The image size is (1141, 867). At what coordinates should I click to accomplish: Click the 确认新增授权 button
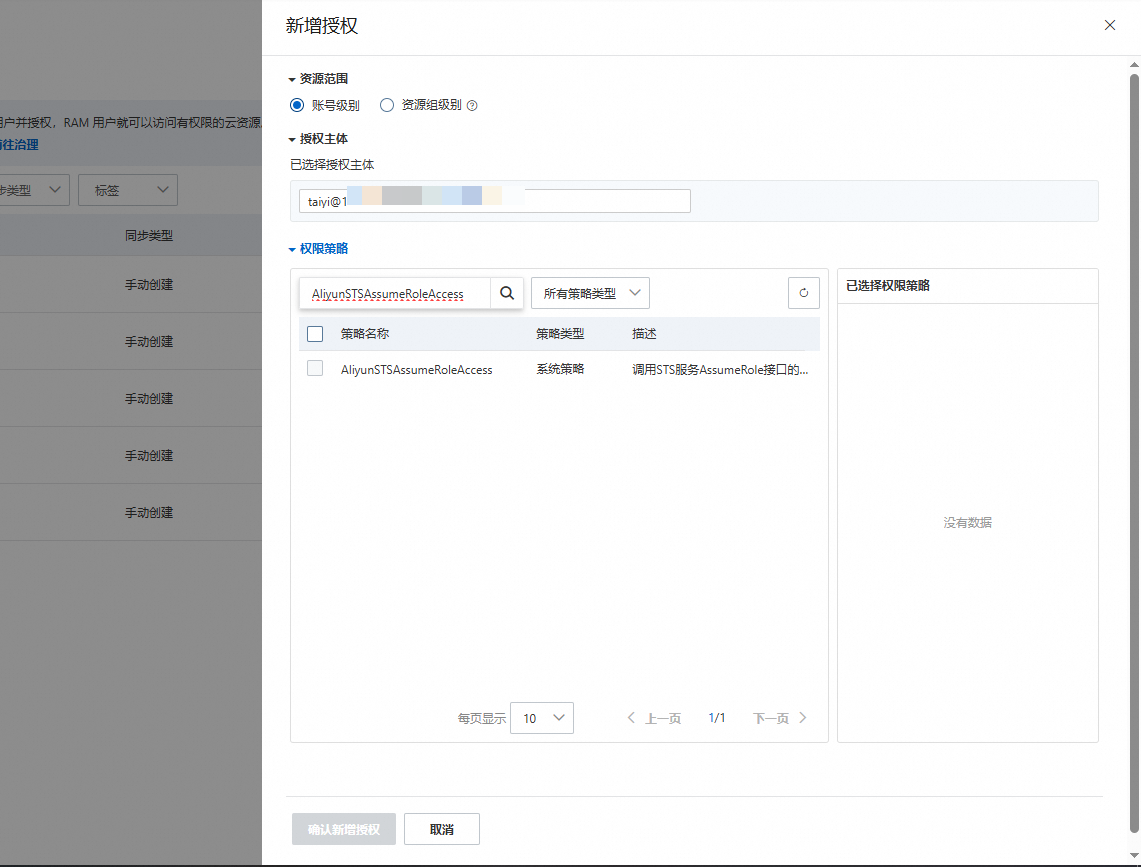343,829
